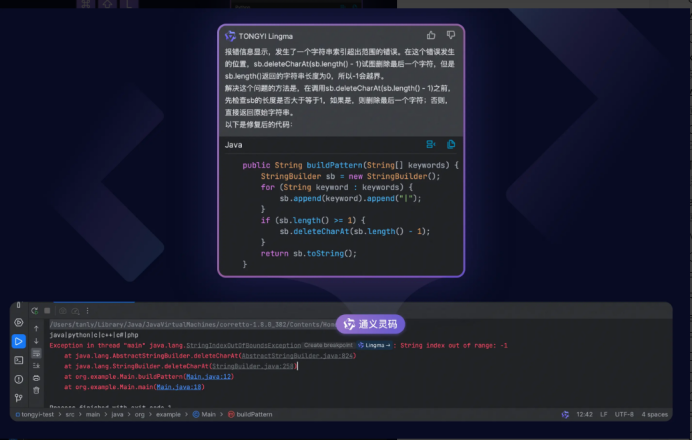The width and height of the screenshot is (692, 441).
Task: Select Main class in breadcrumb
Action: click(x=204, y=415)
